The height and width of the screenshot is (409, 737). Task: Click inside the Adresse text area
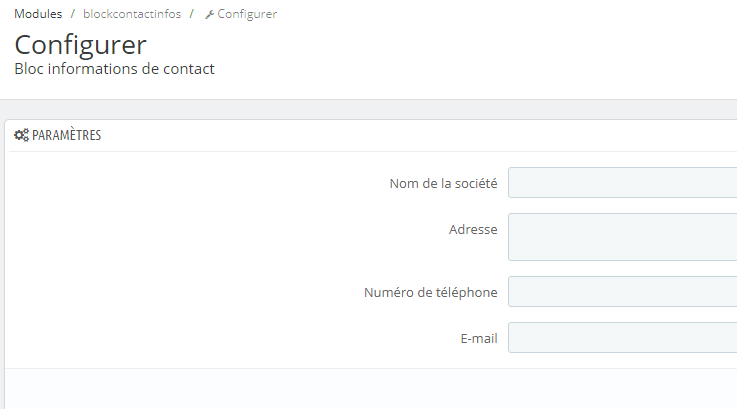pyautogui.click(x=622, y=237)
